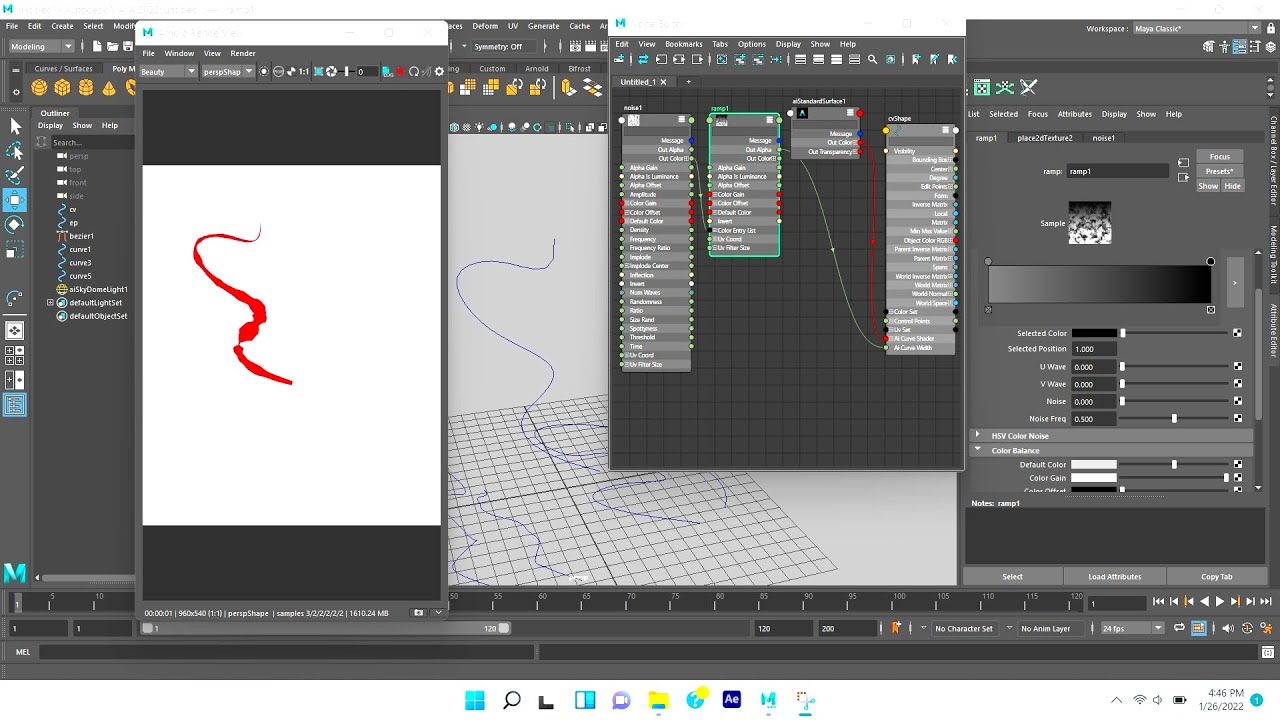Viewport: 1280px width, 720px height.
Task: Toggle ramp1 node display mode icon
Action: 769,119
